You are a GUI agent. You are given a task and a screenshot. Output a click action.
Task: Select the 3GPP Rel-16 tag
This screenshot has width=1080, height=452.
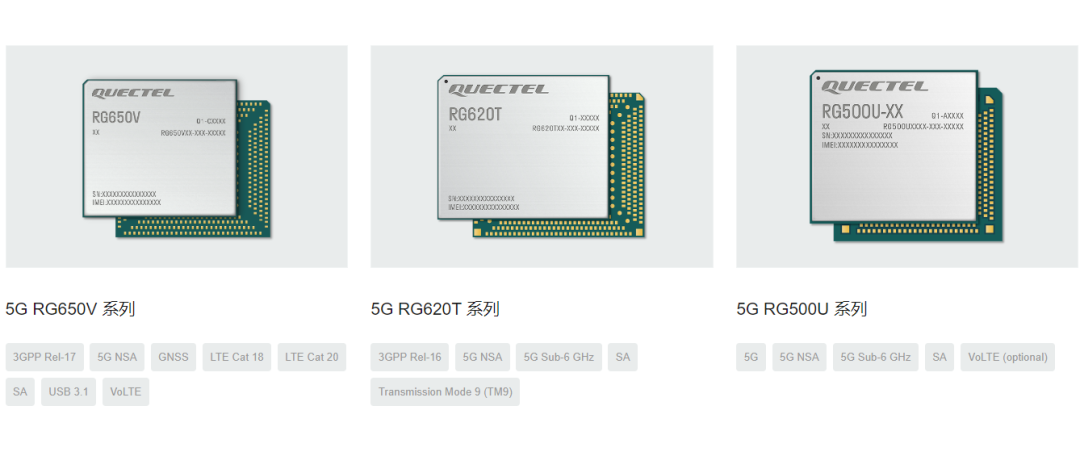coord(410,357)
